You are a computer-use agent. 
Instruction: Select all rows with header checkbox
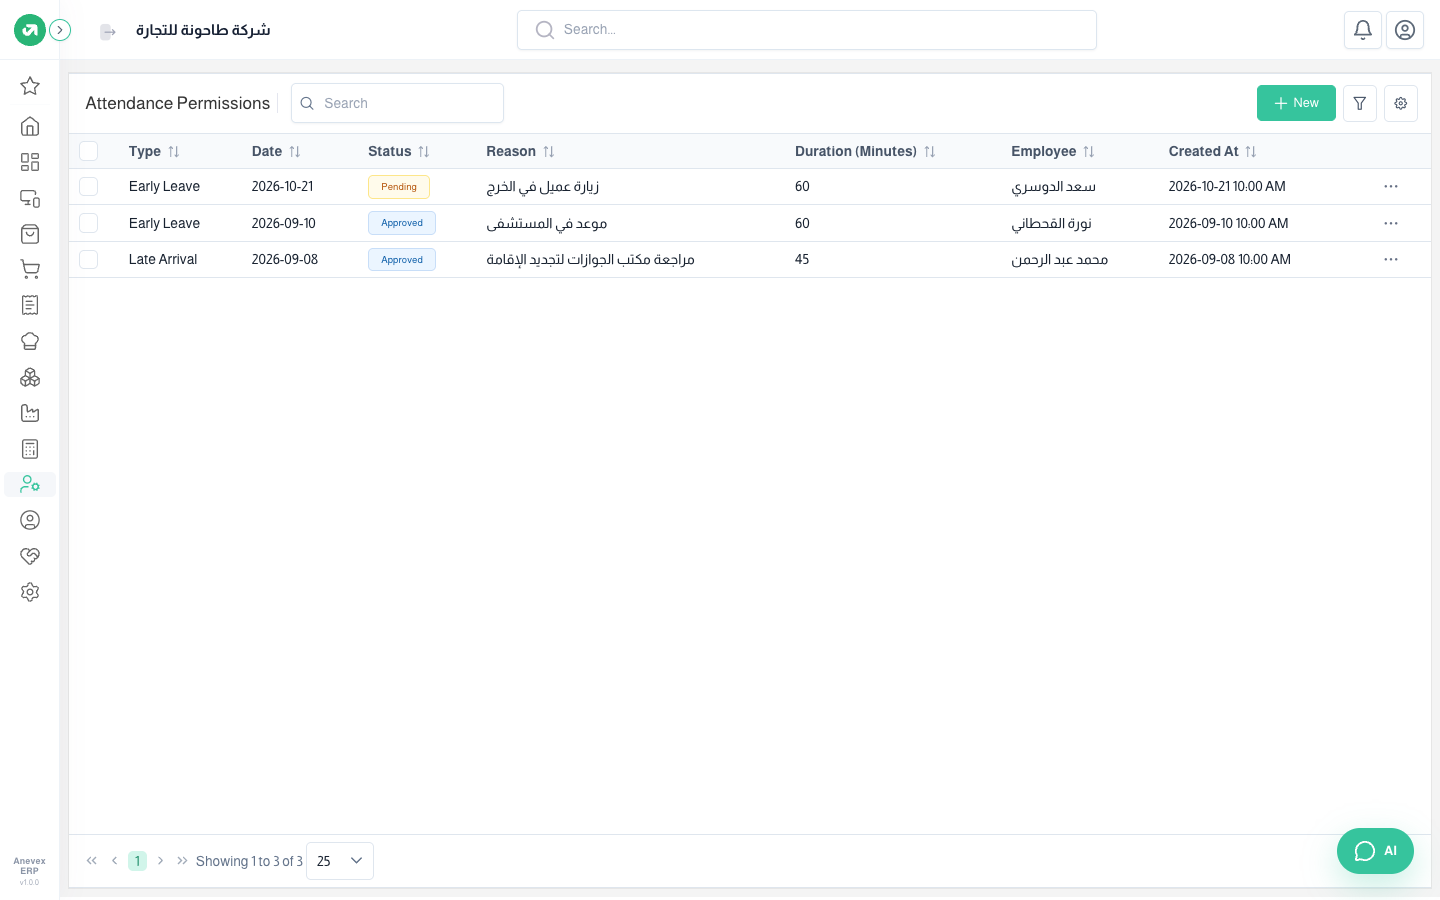click(x=89, y=151)
